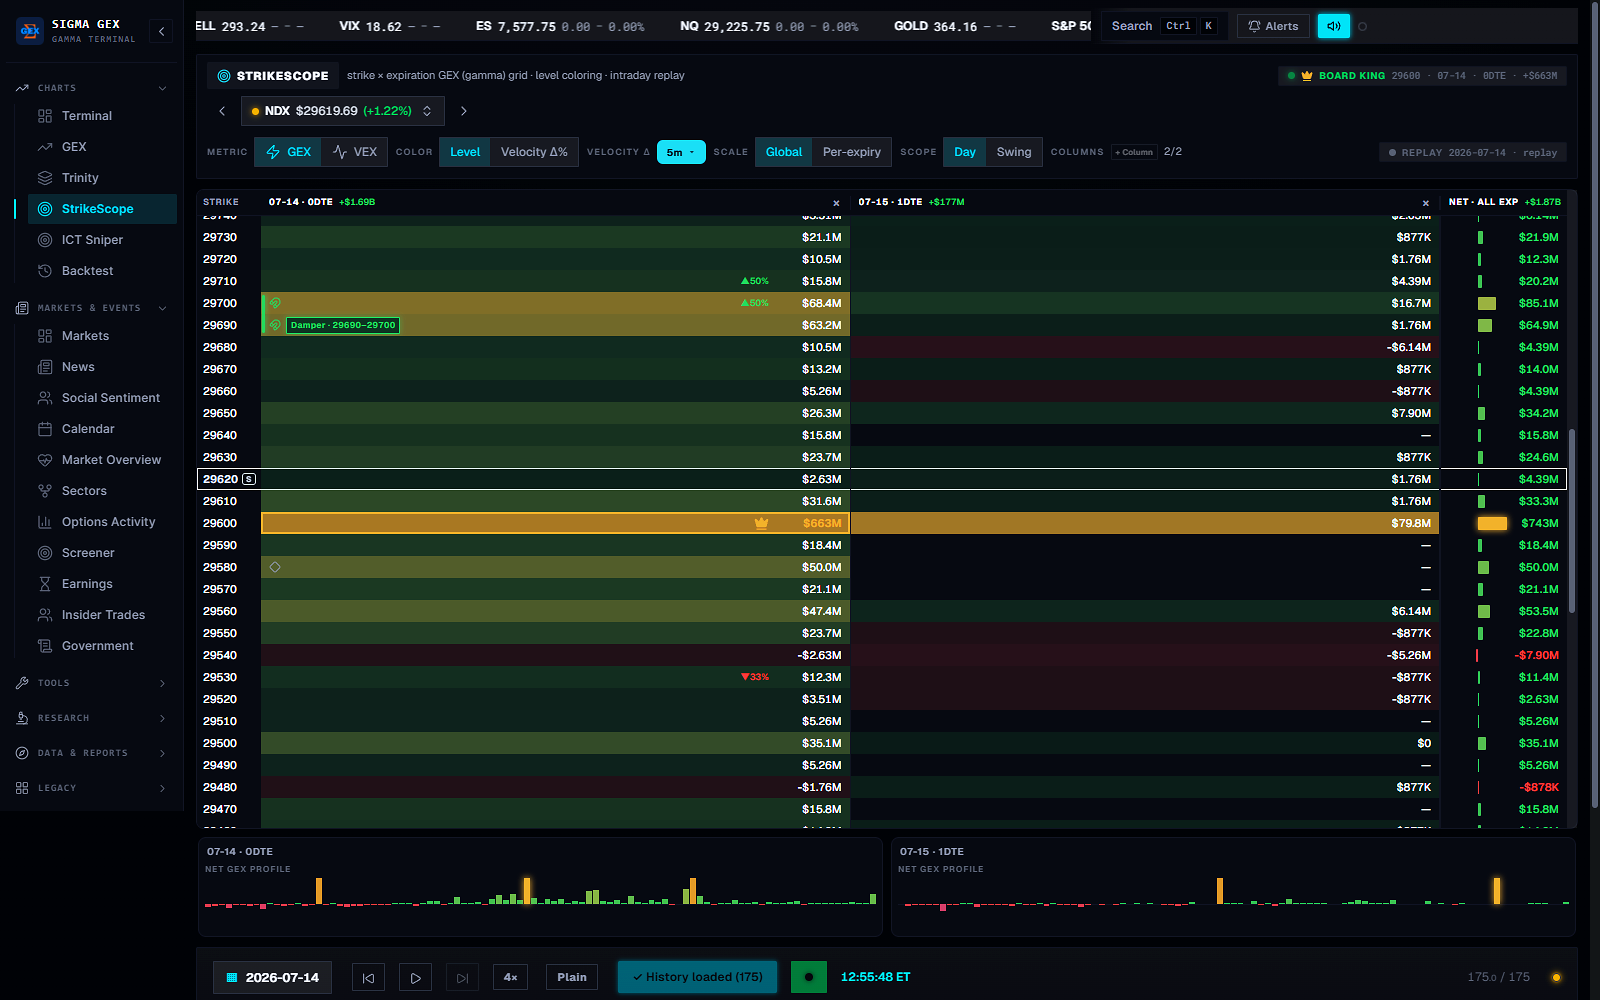Viewport: 1600px width, 1000px height.
Task: Click the strike grid vertical scrollbar
Action: (x=1572, y=520)
